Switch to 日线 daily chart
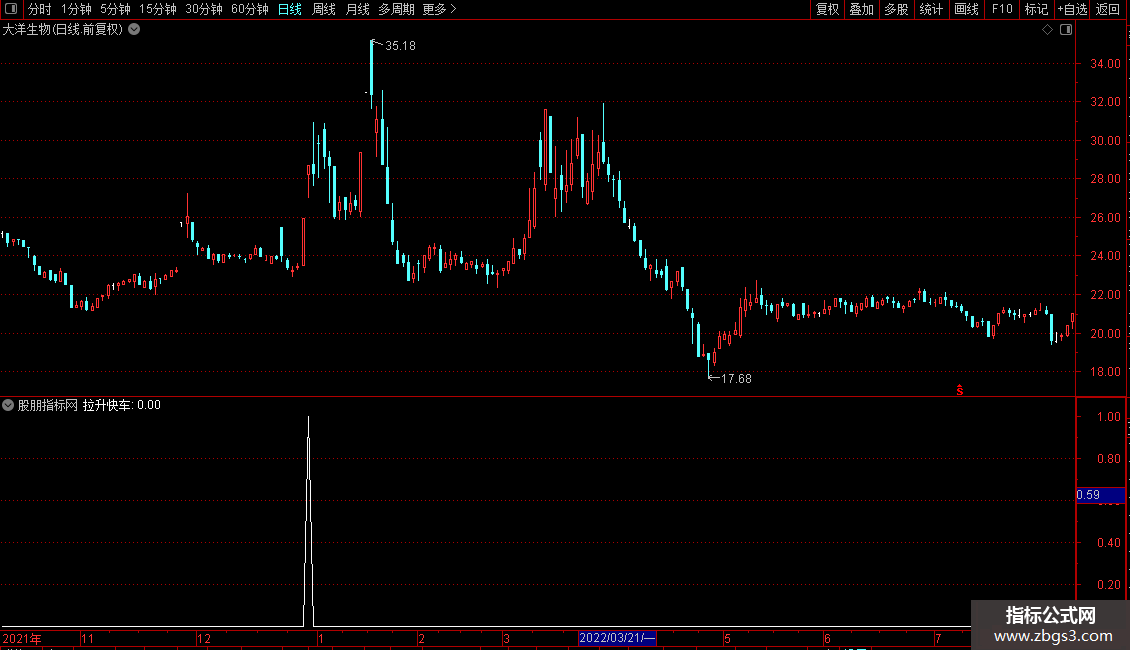The image size is (1130, 650). point(290,9)
